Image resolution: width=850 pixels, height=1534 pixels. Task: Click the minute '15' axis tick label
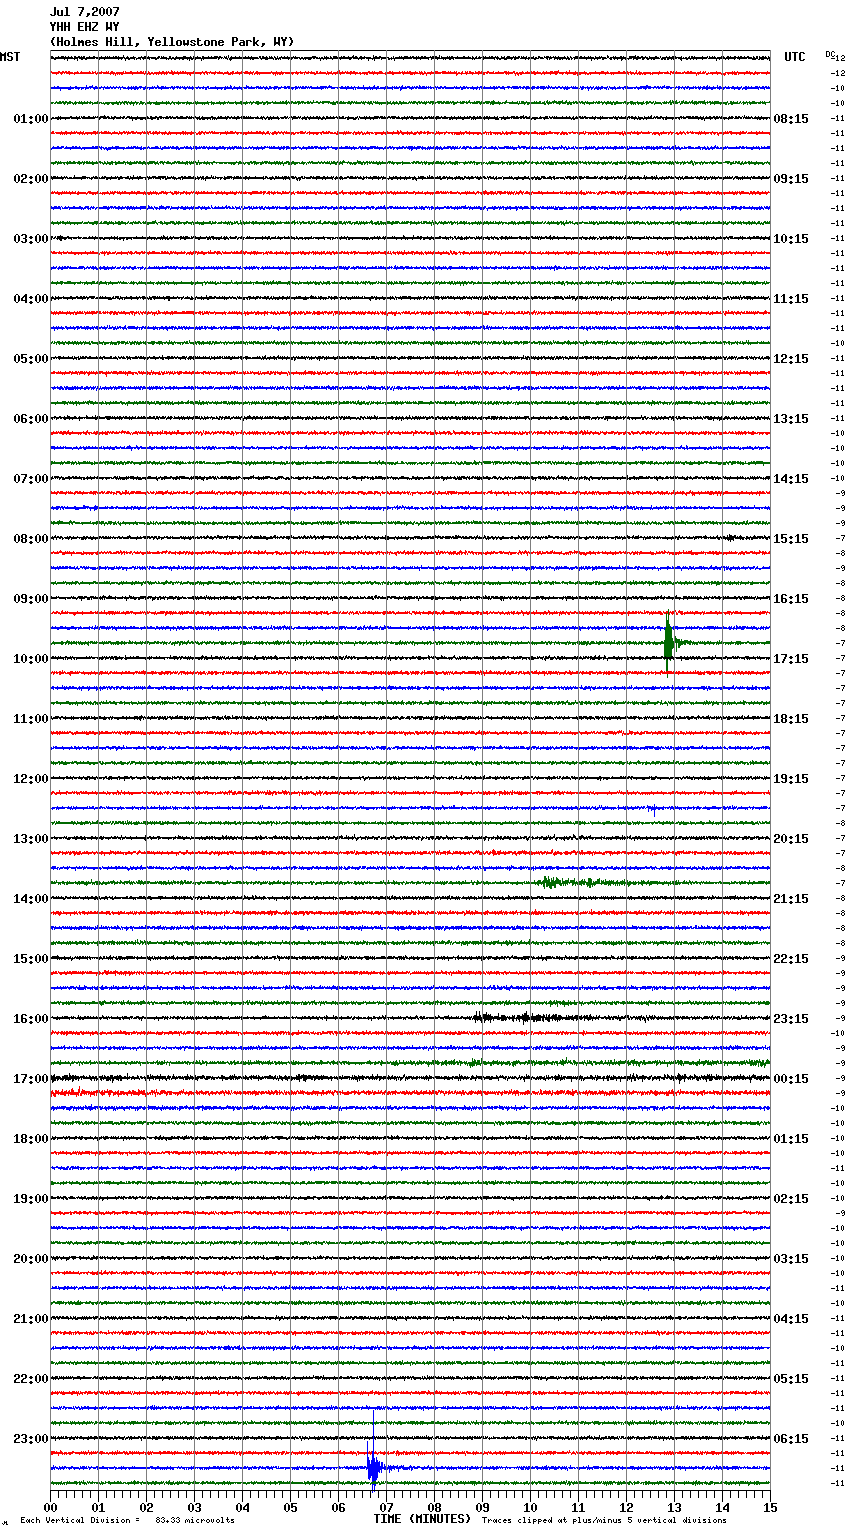tap(770, 1507)
